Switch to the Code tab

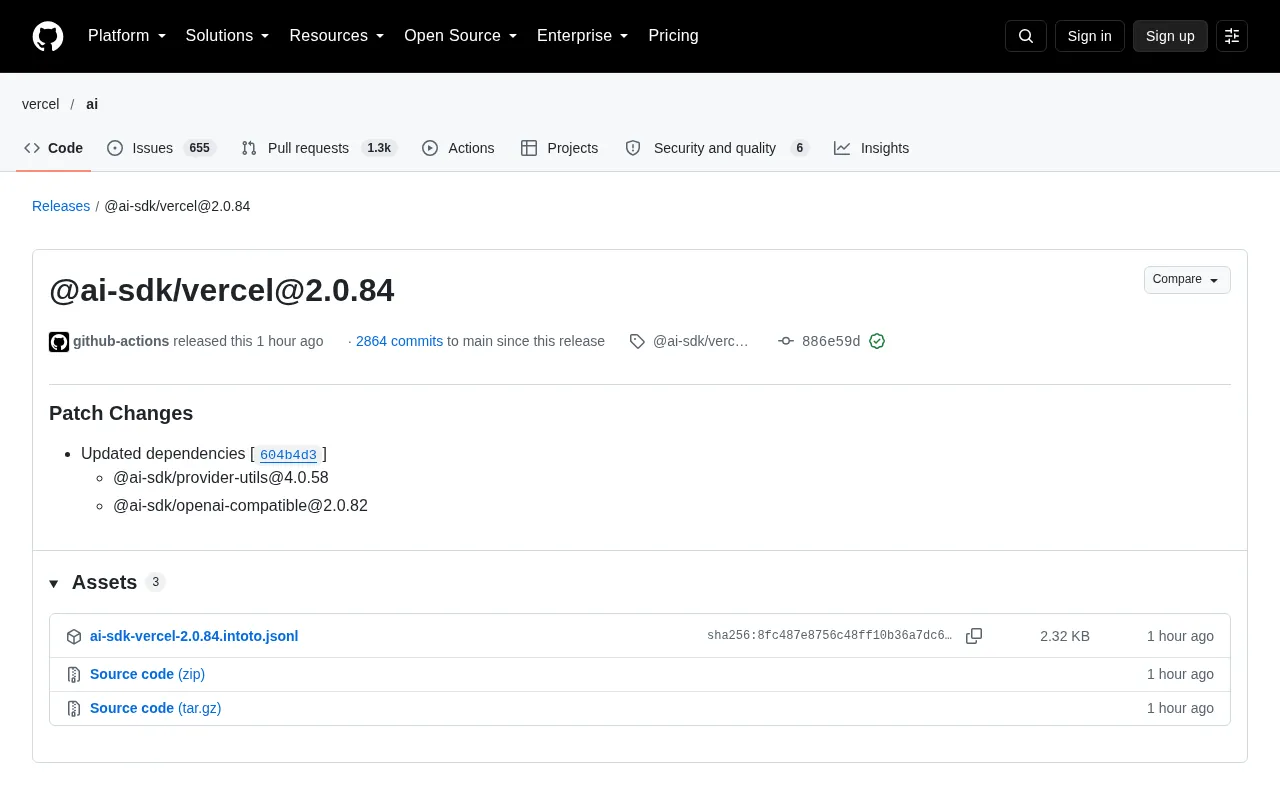tap(54, 148)
